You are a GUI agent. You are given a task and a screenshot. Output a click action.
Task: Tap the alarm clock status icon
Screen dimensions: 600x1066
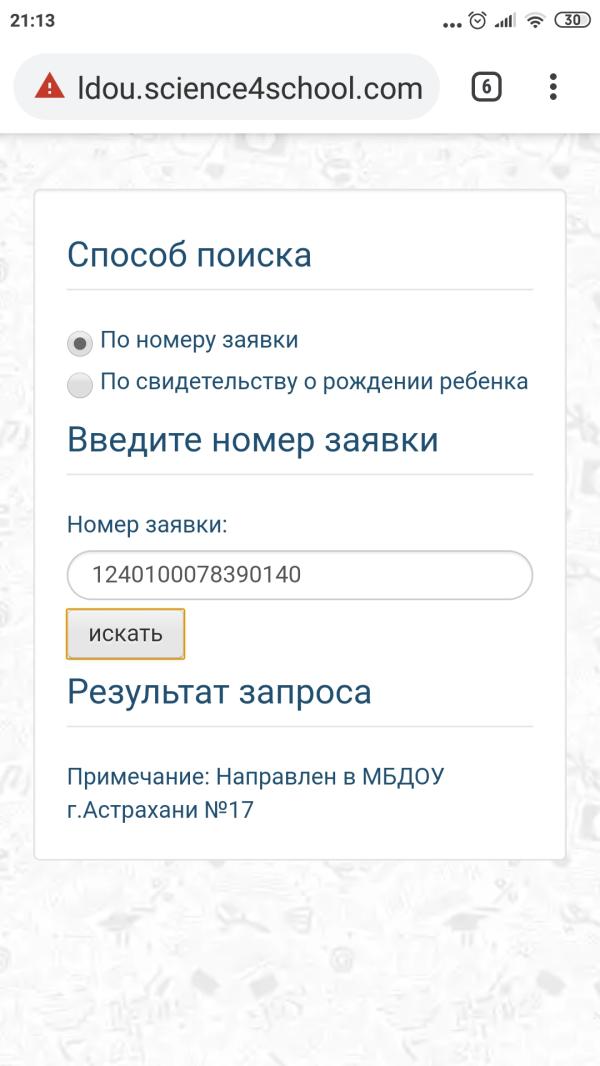pos(478,21)
